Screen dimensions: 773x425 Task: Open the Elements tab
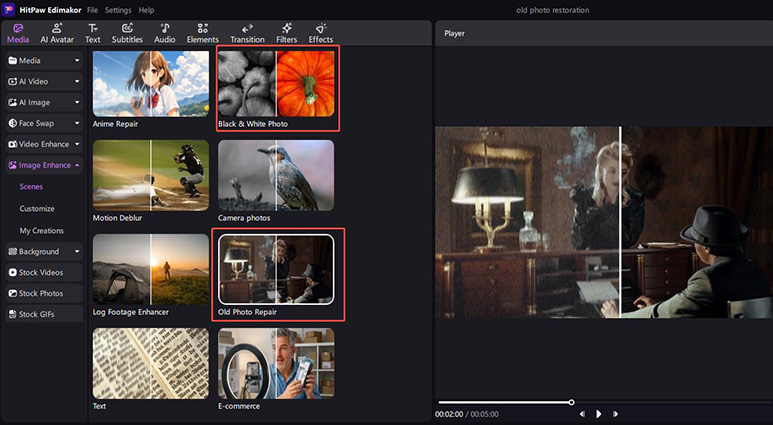203,34
